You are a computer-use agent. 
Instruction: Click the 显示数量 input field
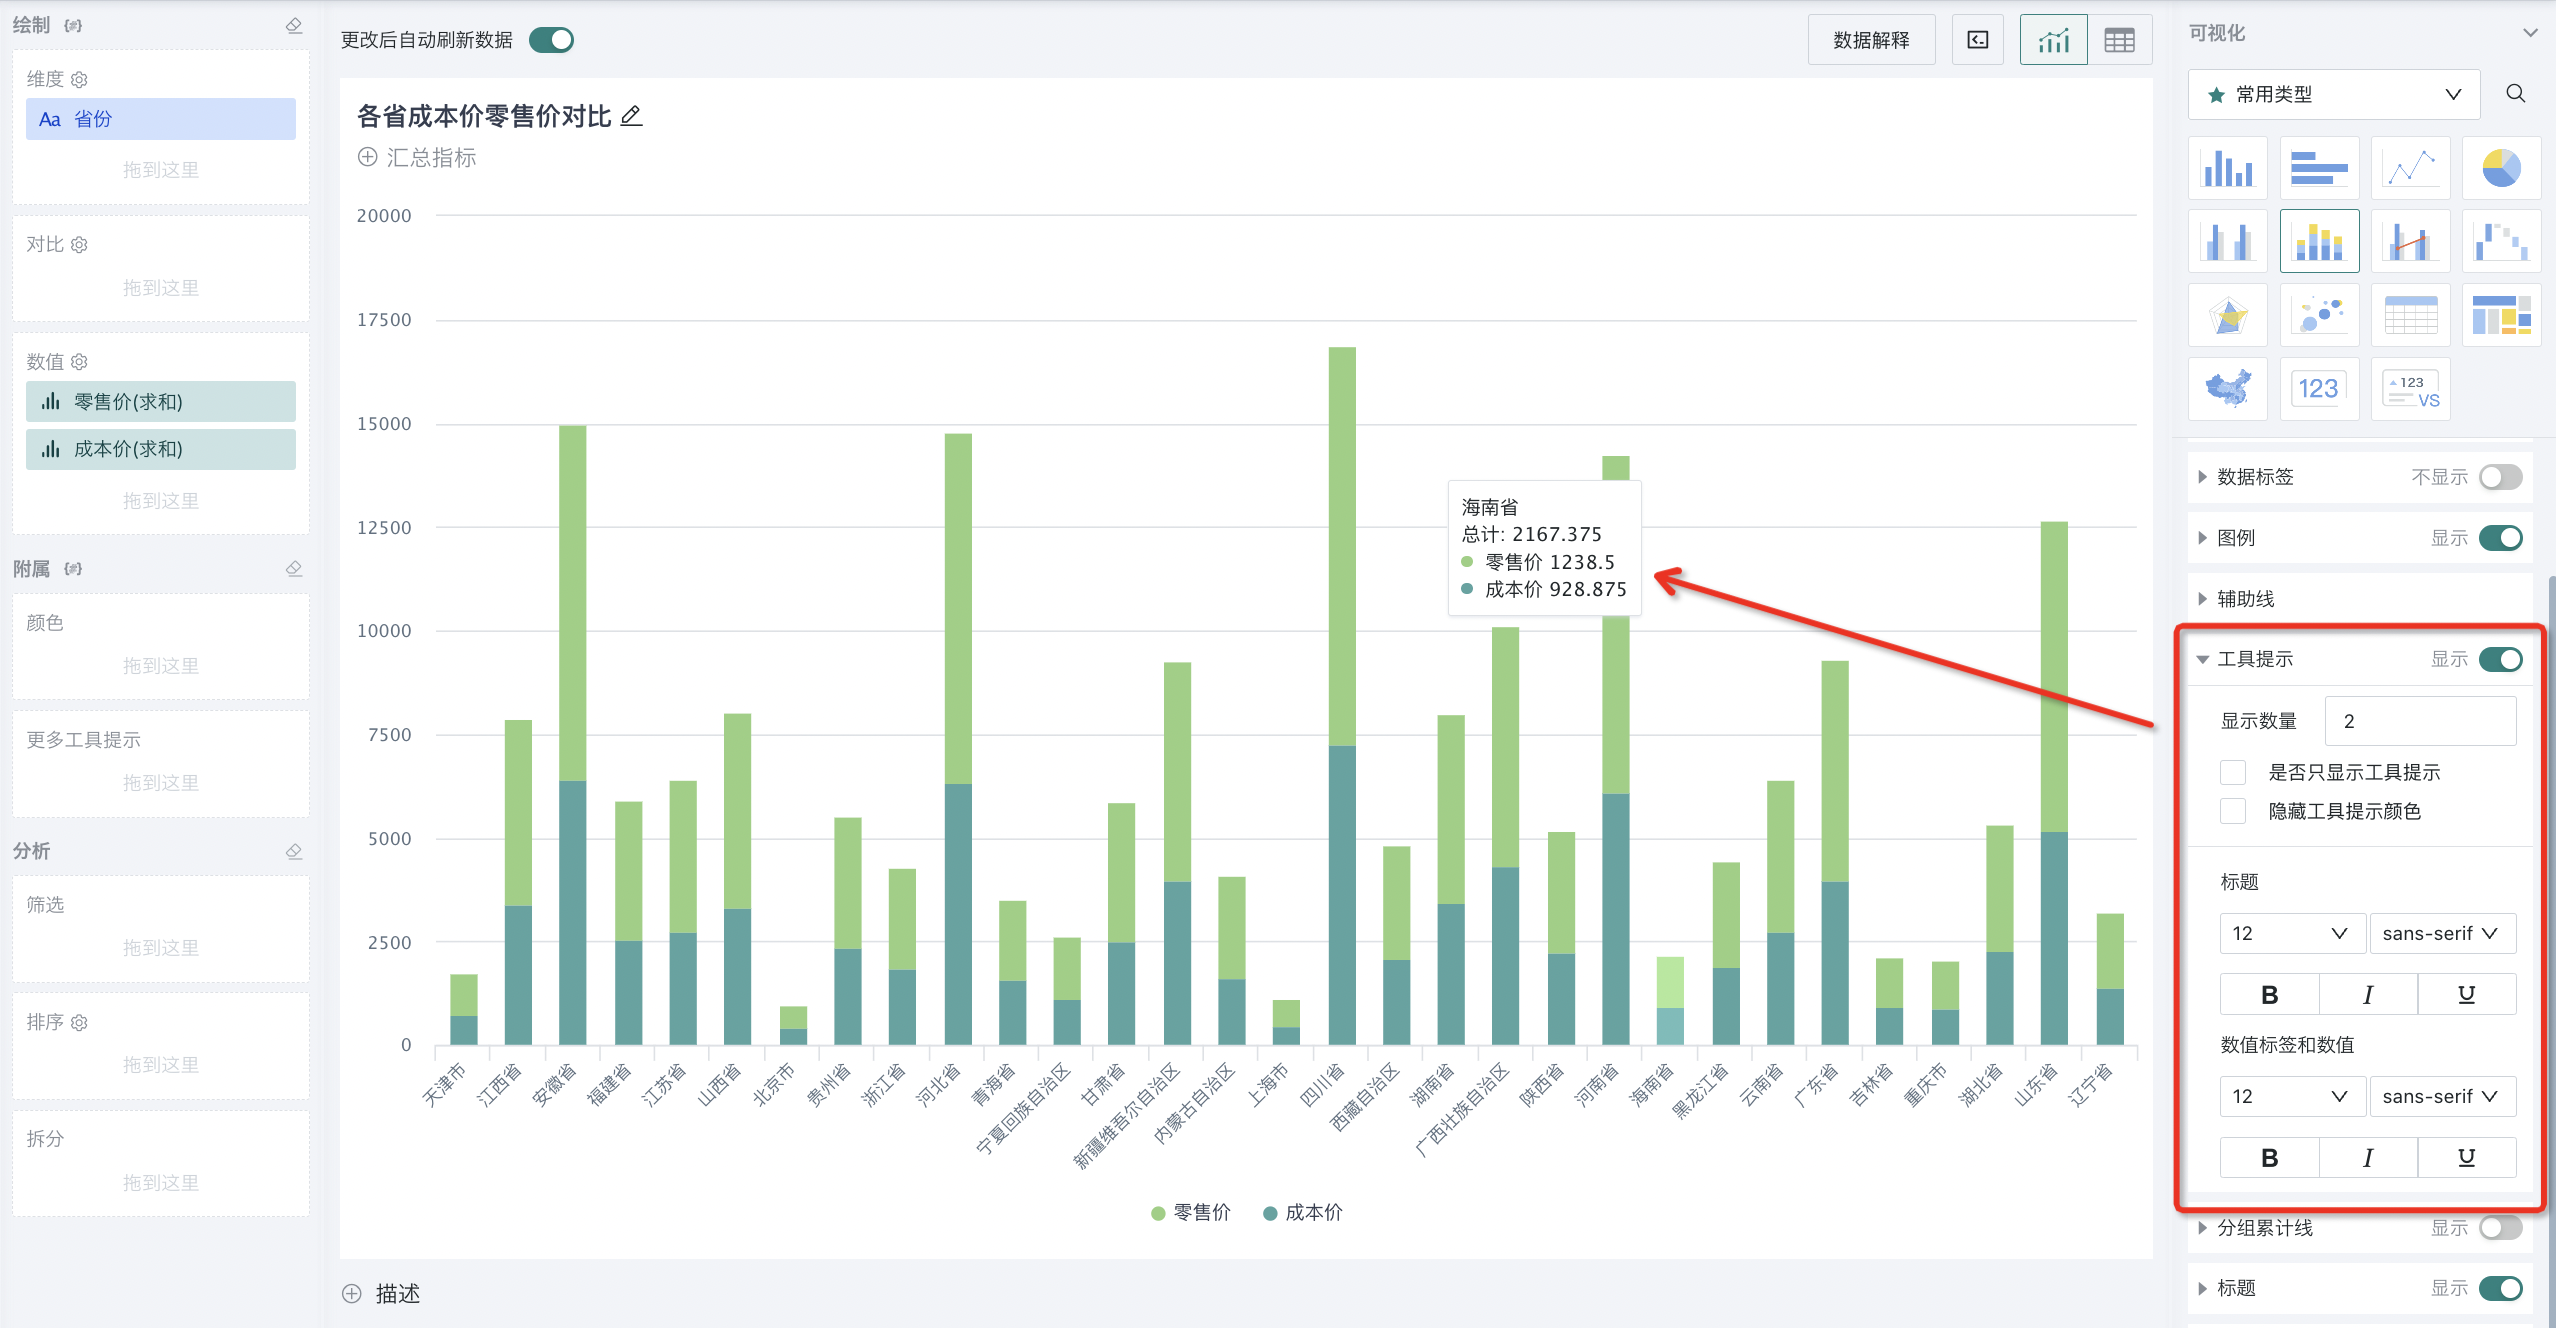click(x=2420, y=721)
